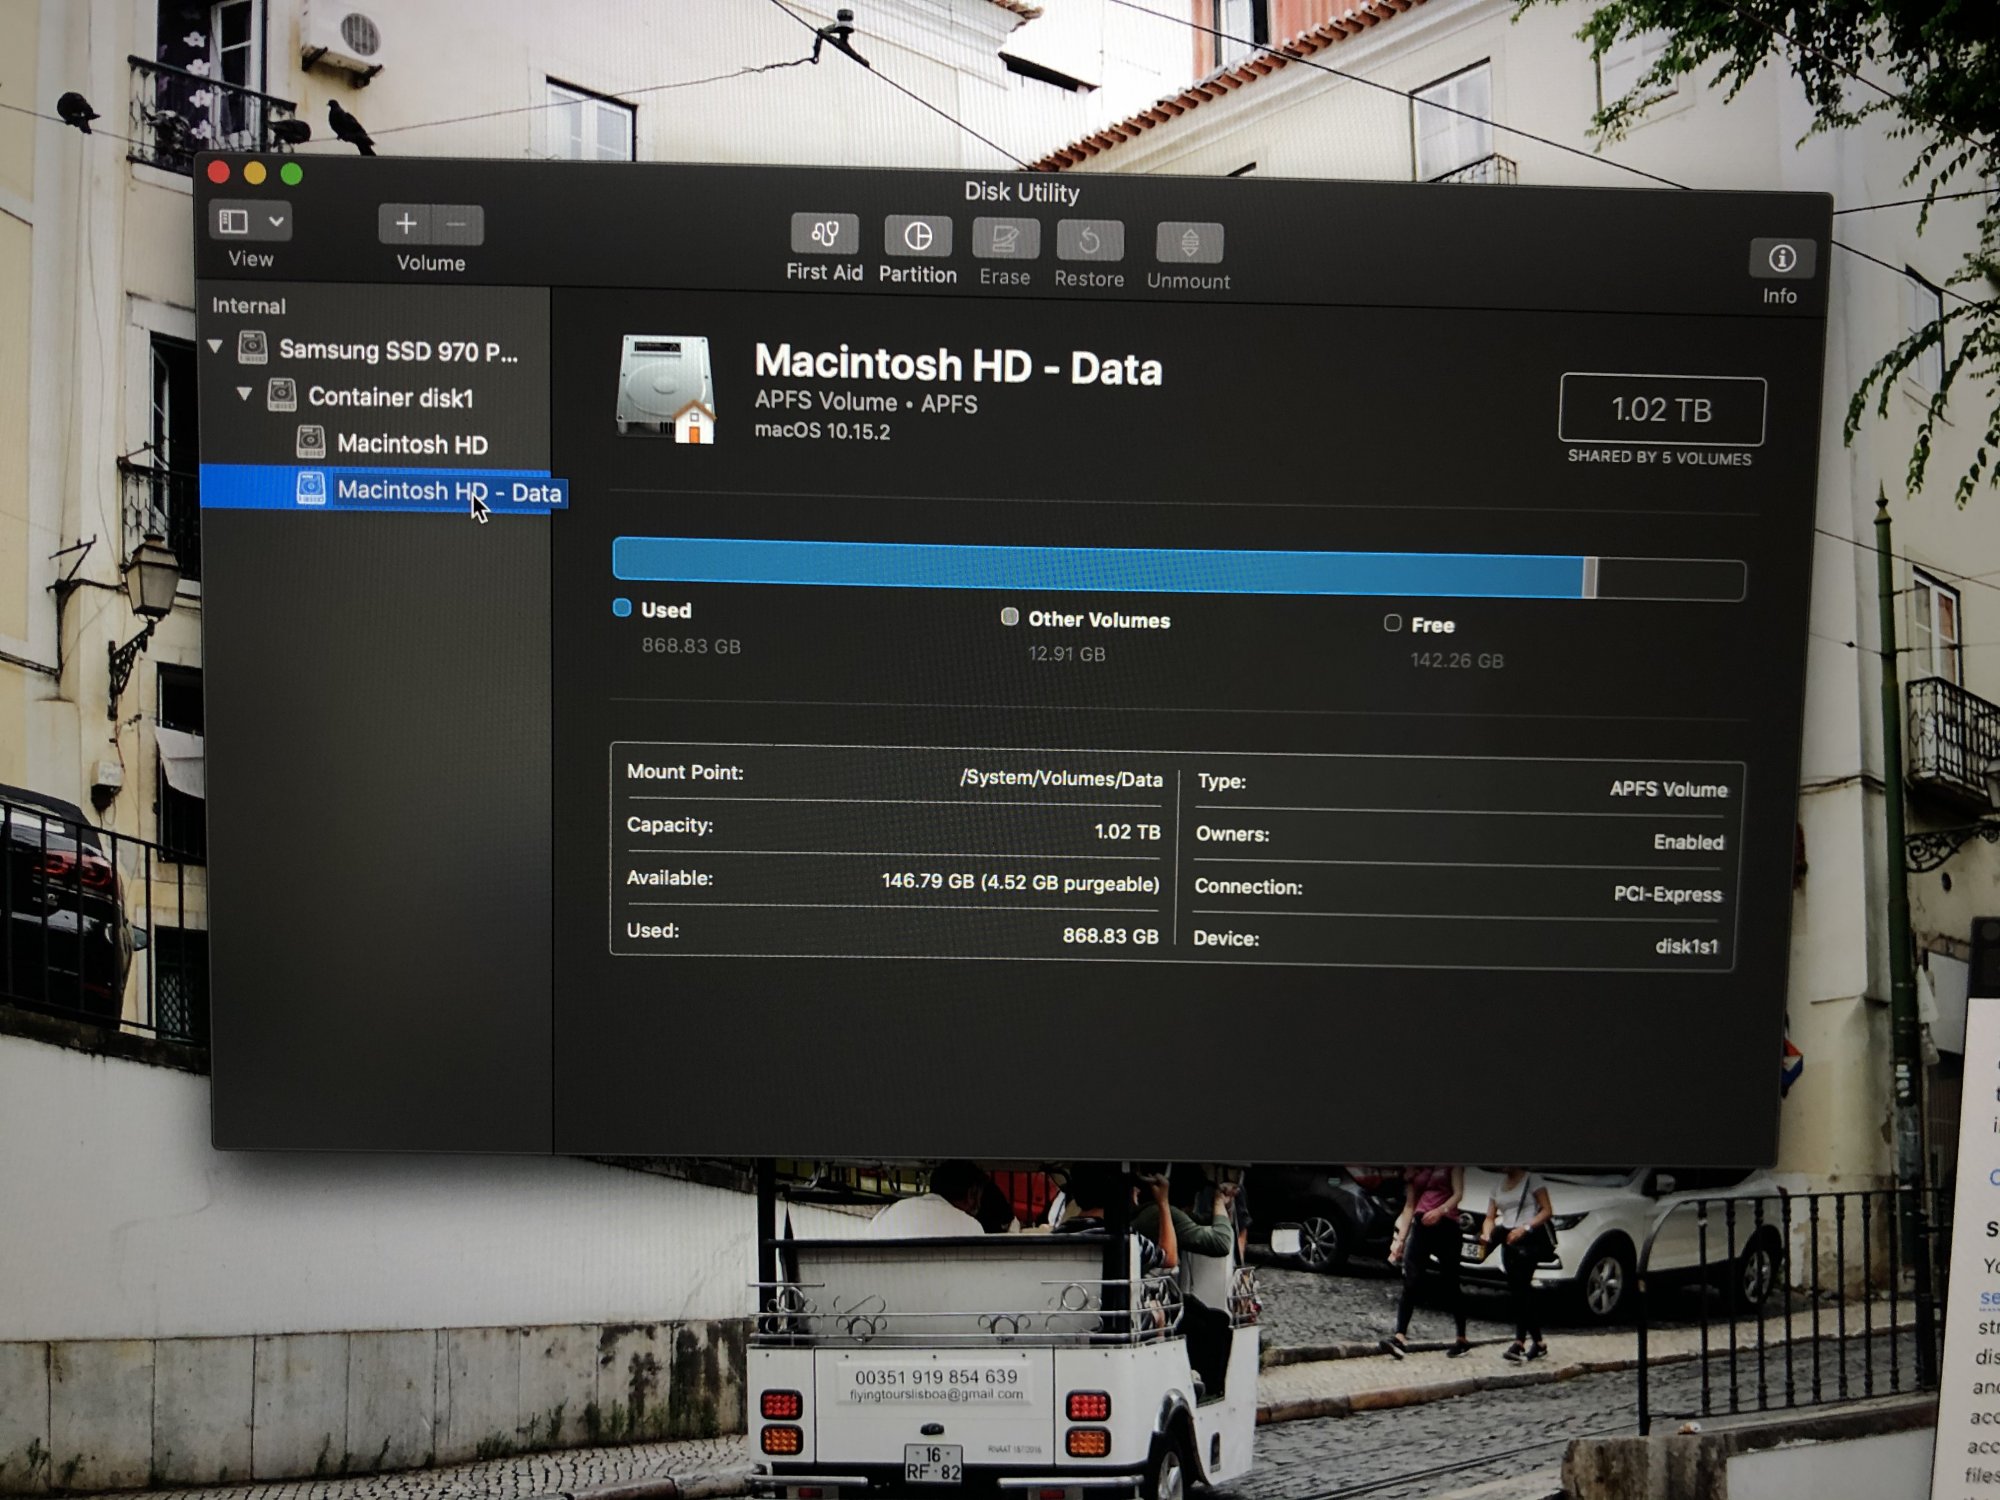Image resolution: width=2000 pixels, height=1500 pixels.
Task: Unmount the selected volume
Action: point(1188,243)
